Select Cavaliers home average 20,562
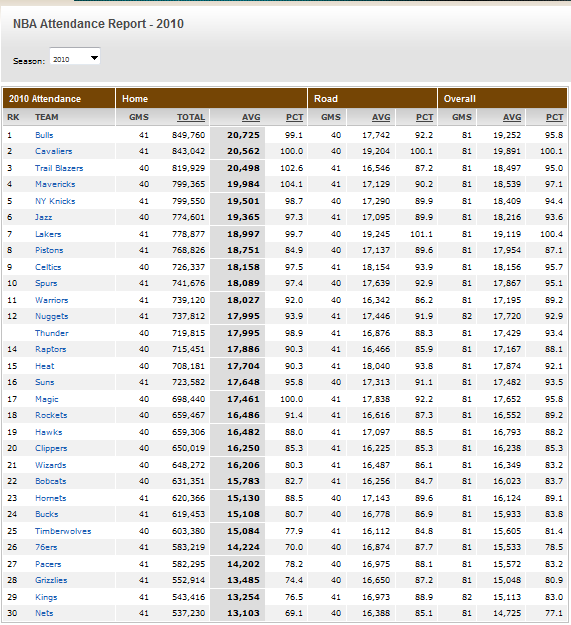The height and width of the screenshot is (625, 571). coord(243,151)
